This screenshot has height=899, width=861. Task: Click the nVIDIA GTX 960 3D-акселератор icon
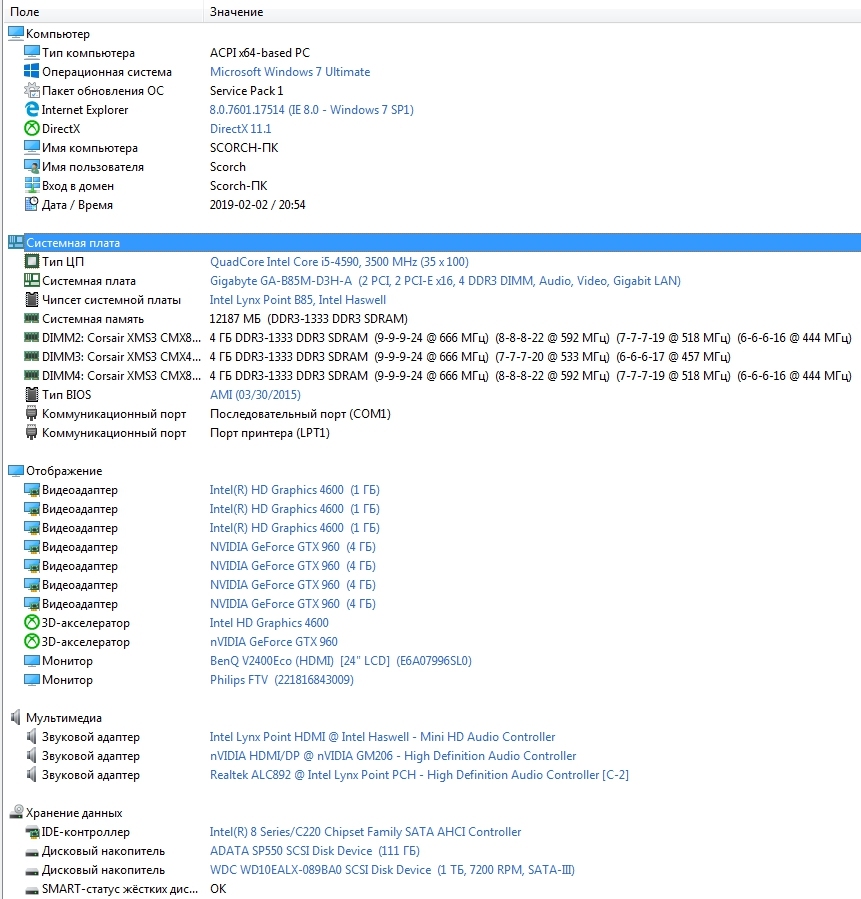click(x=32, y=642)
